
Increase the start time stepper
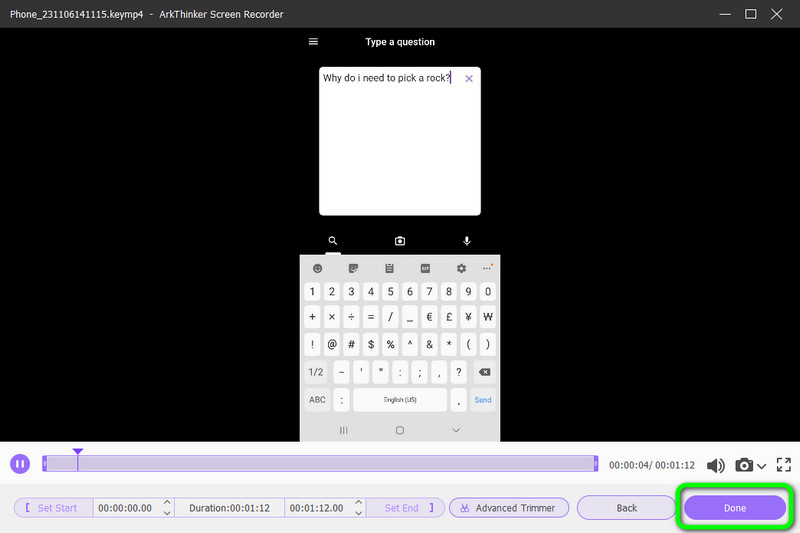pyautogui.click(x=167, y=502)
